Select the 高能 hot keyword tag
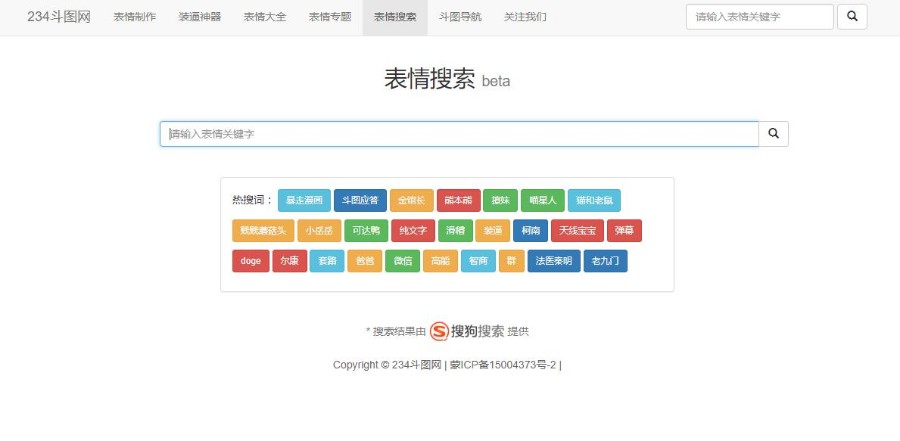 (x=440, y=261)
